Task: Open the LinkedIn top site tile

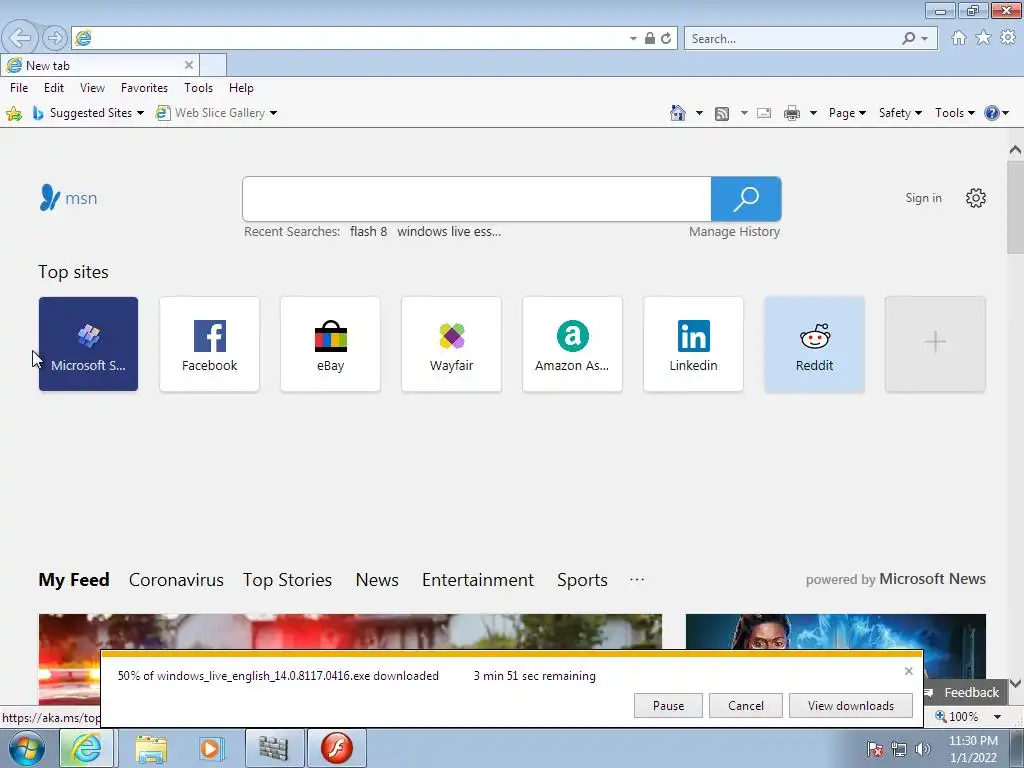Action: (694, 344)
